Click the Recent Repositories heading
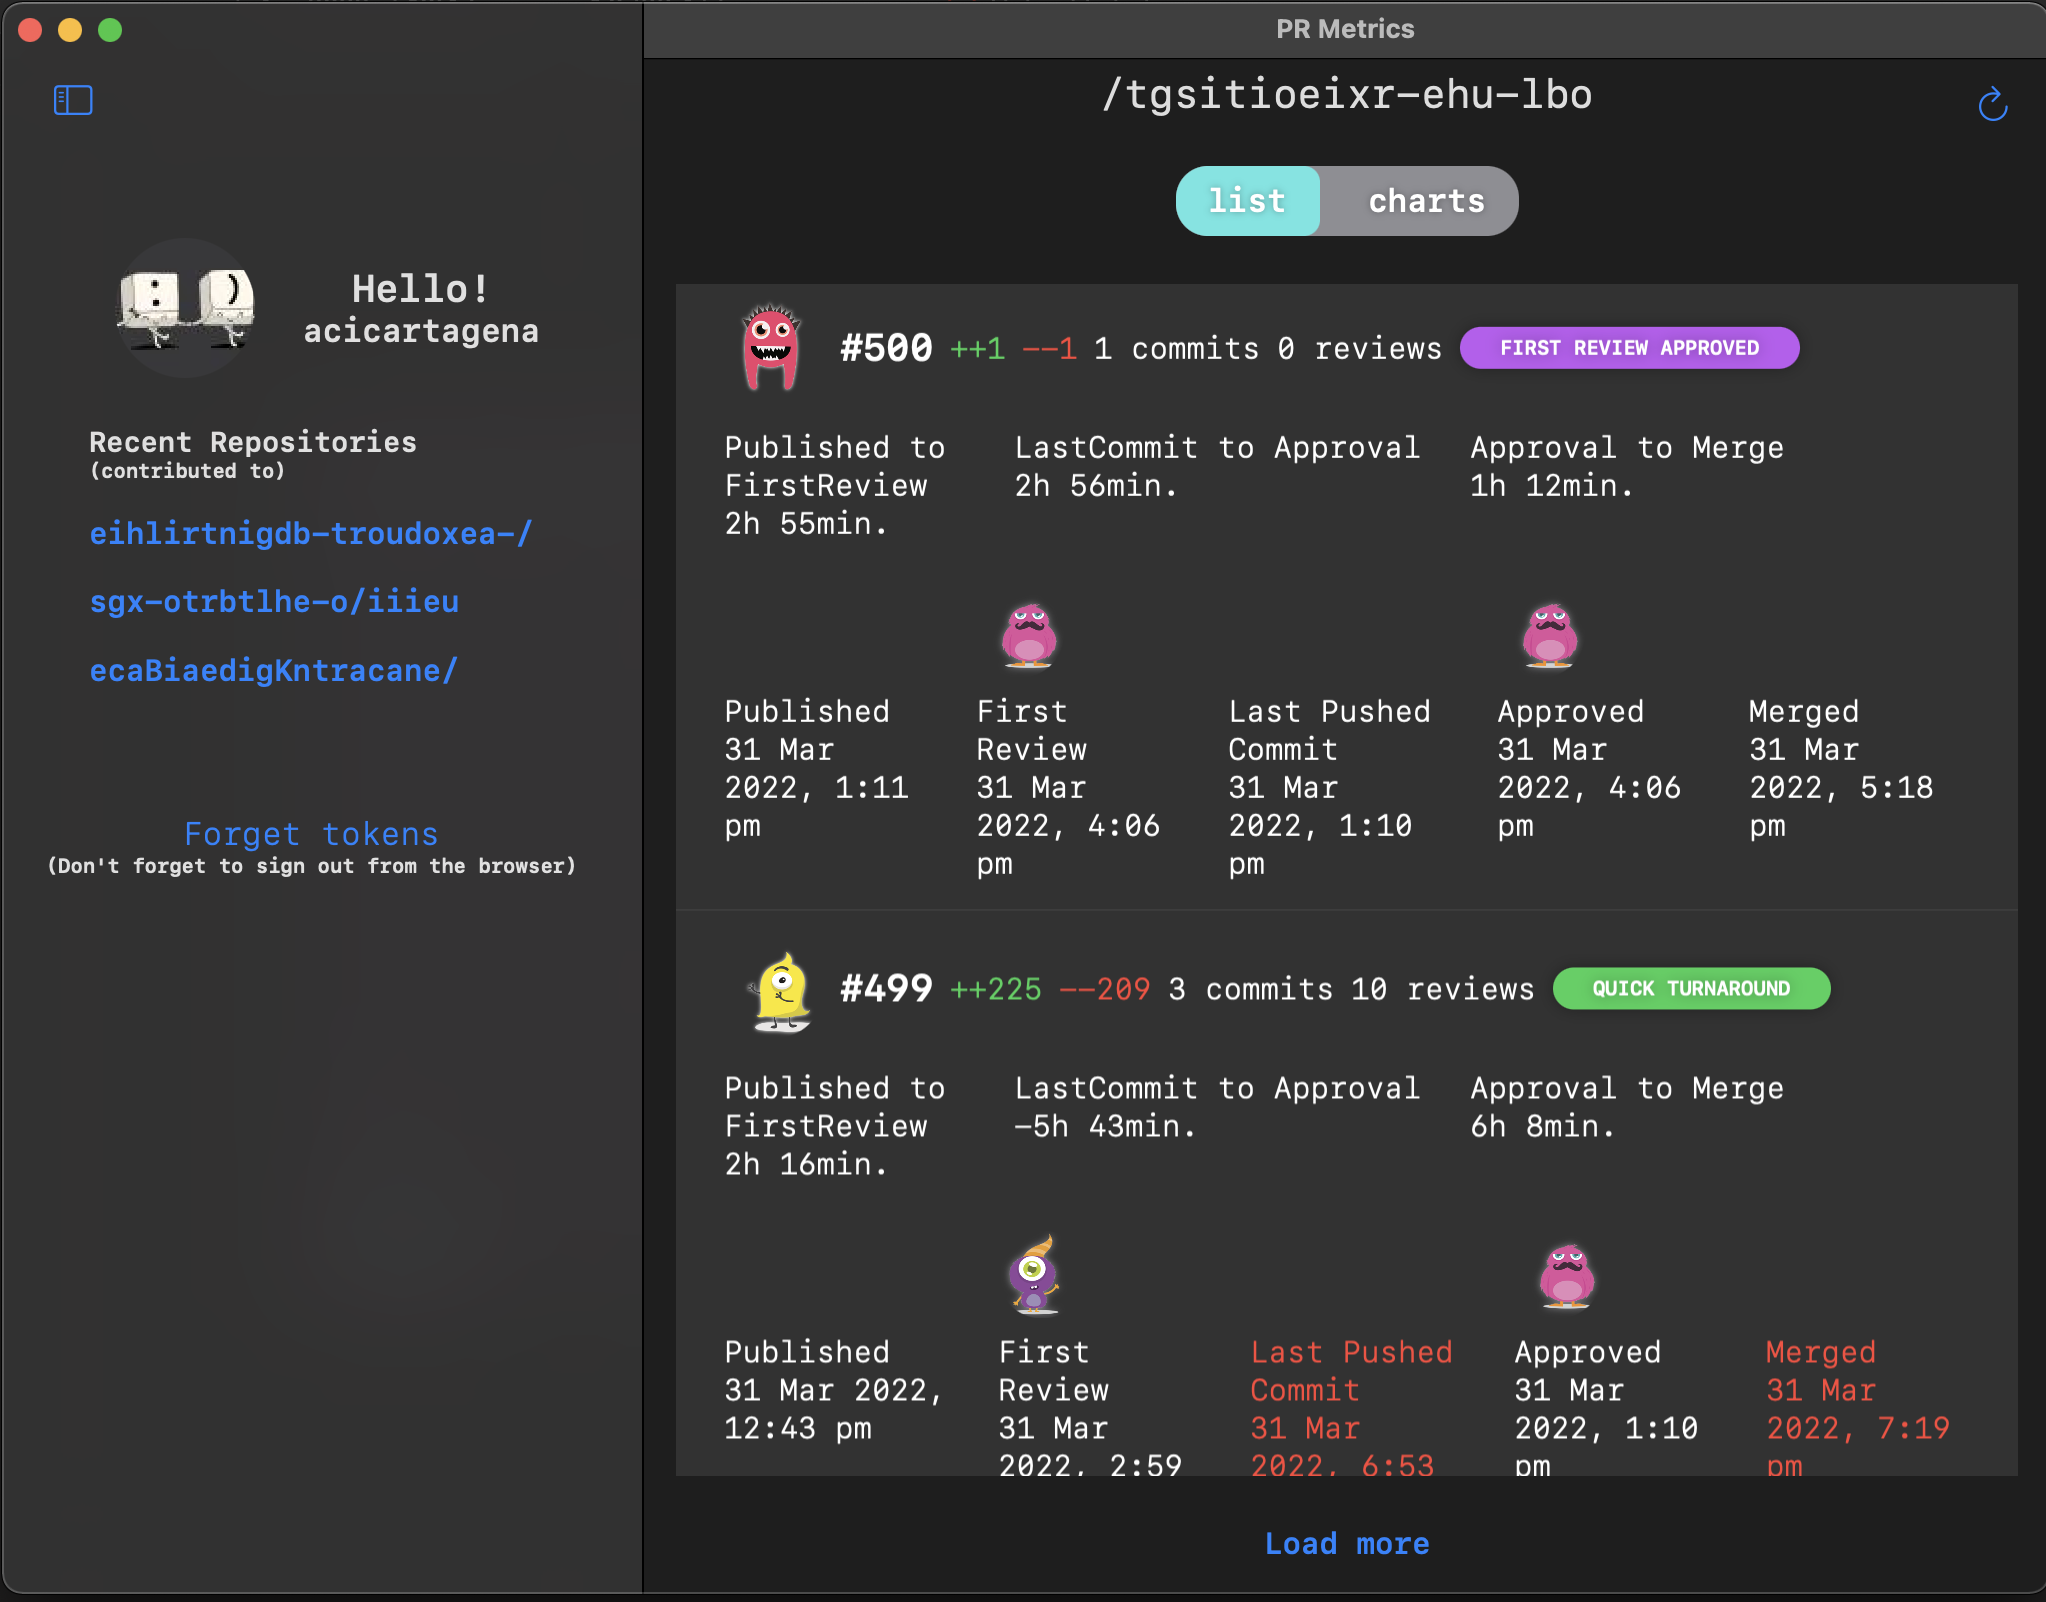Image resolution: width=2046 pixels, height=1602 pixels. coord(253,442)
